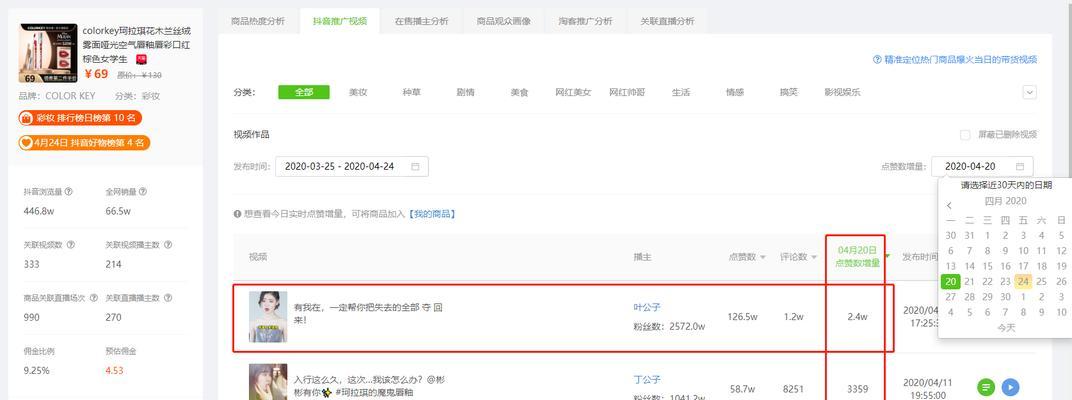
Task: Filter videos by 网红美女 category
Action: coord(573,92)
